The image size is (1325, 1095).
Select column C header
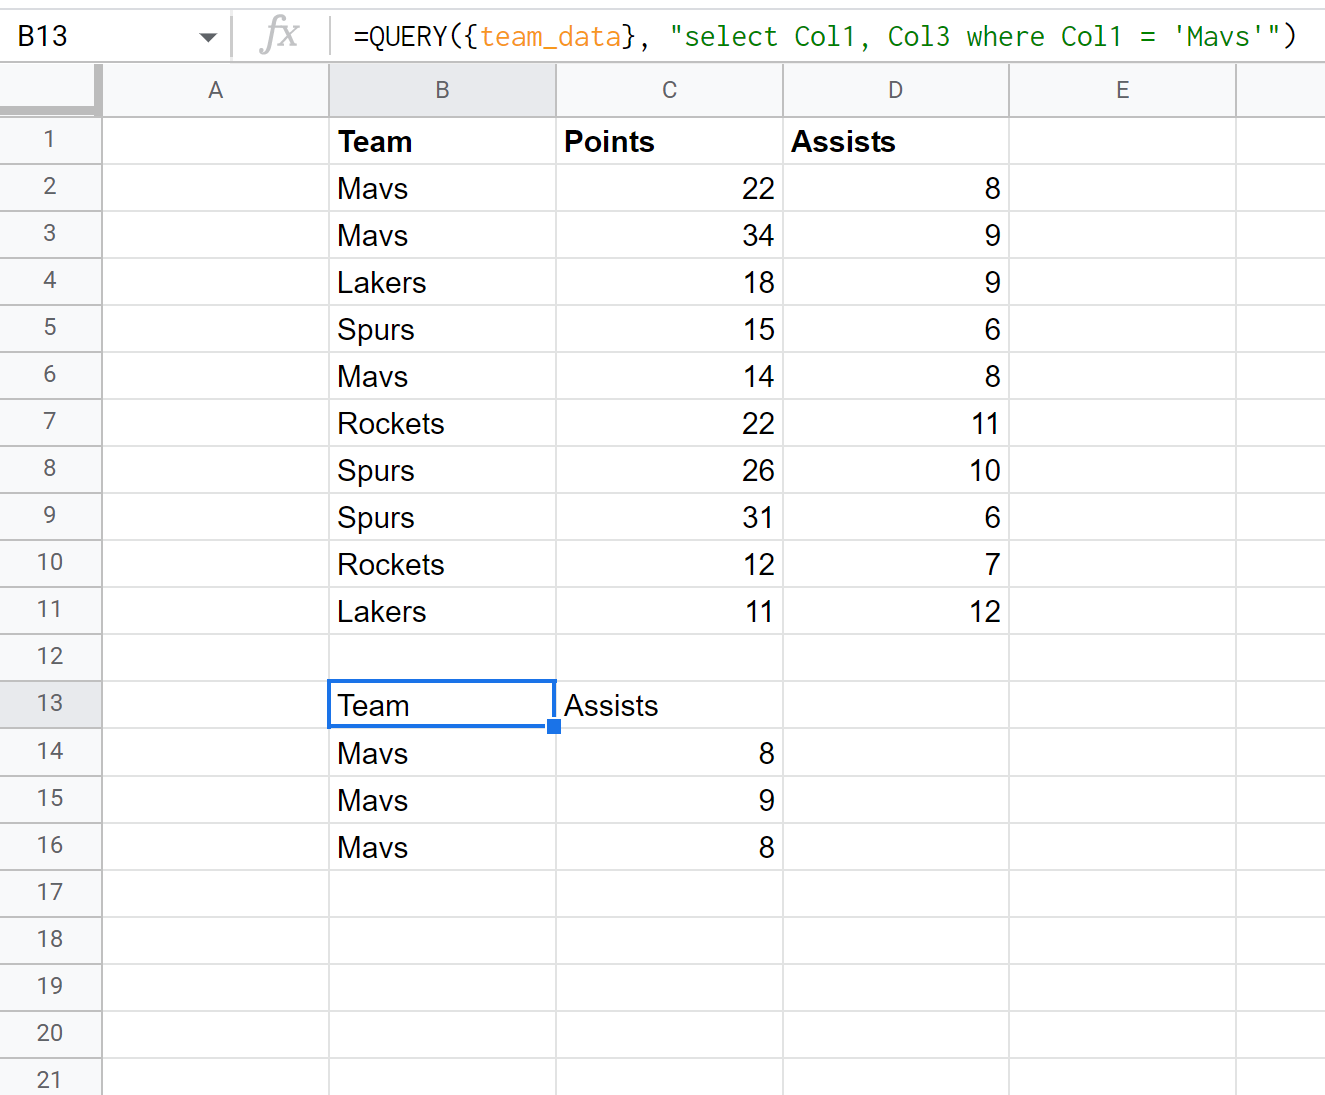tap(668, 90)
